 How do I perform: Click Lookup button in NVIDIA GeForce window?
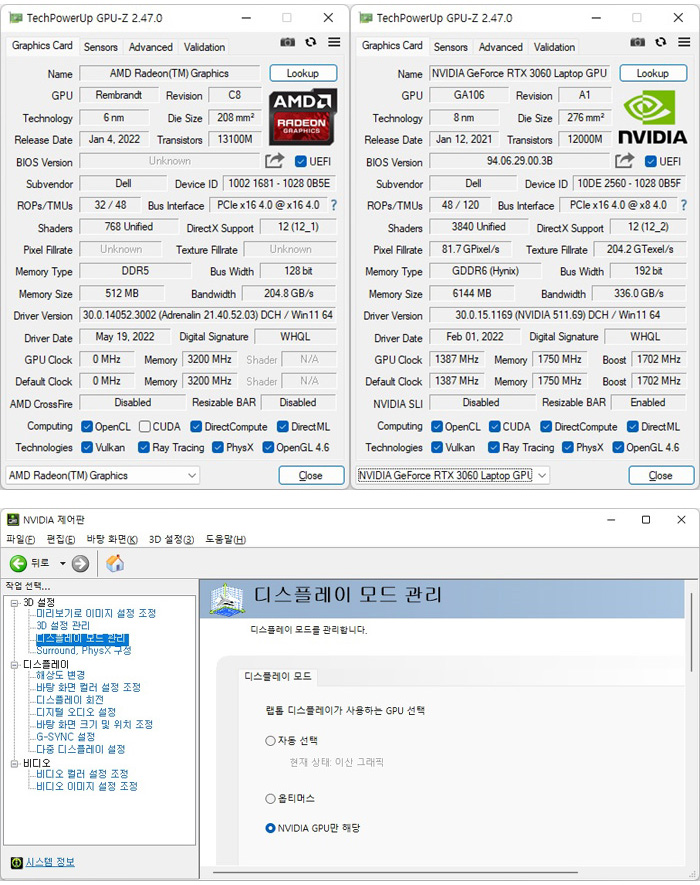653,73
